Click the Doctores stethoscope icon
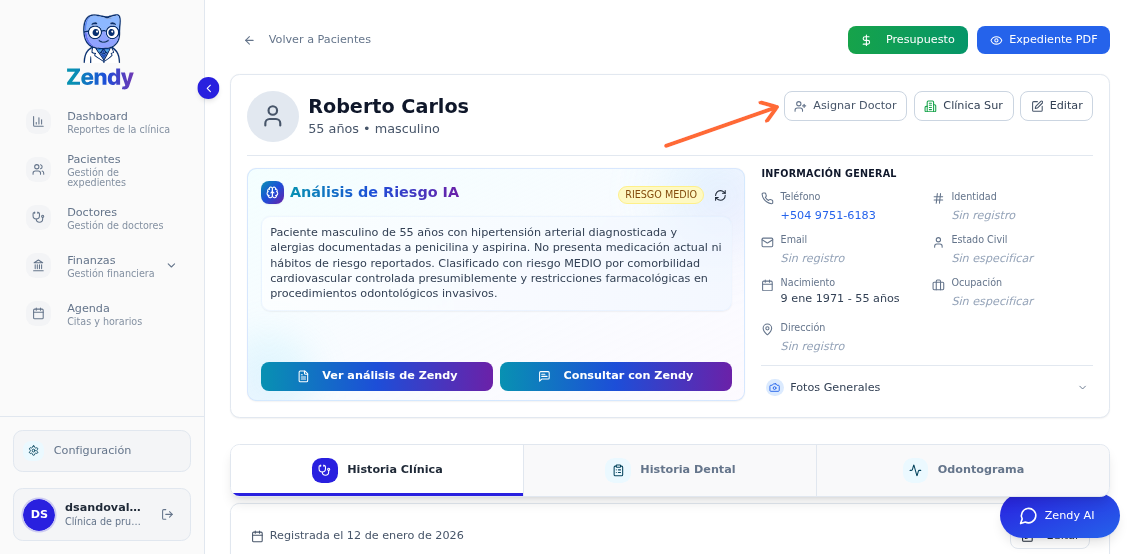The image size is (1136, 554). [x=38, y=217]
